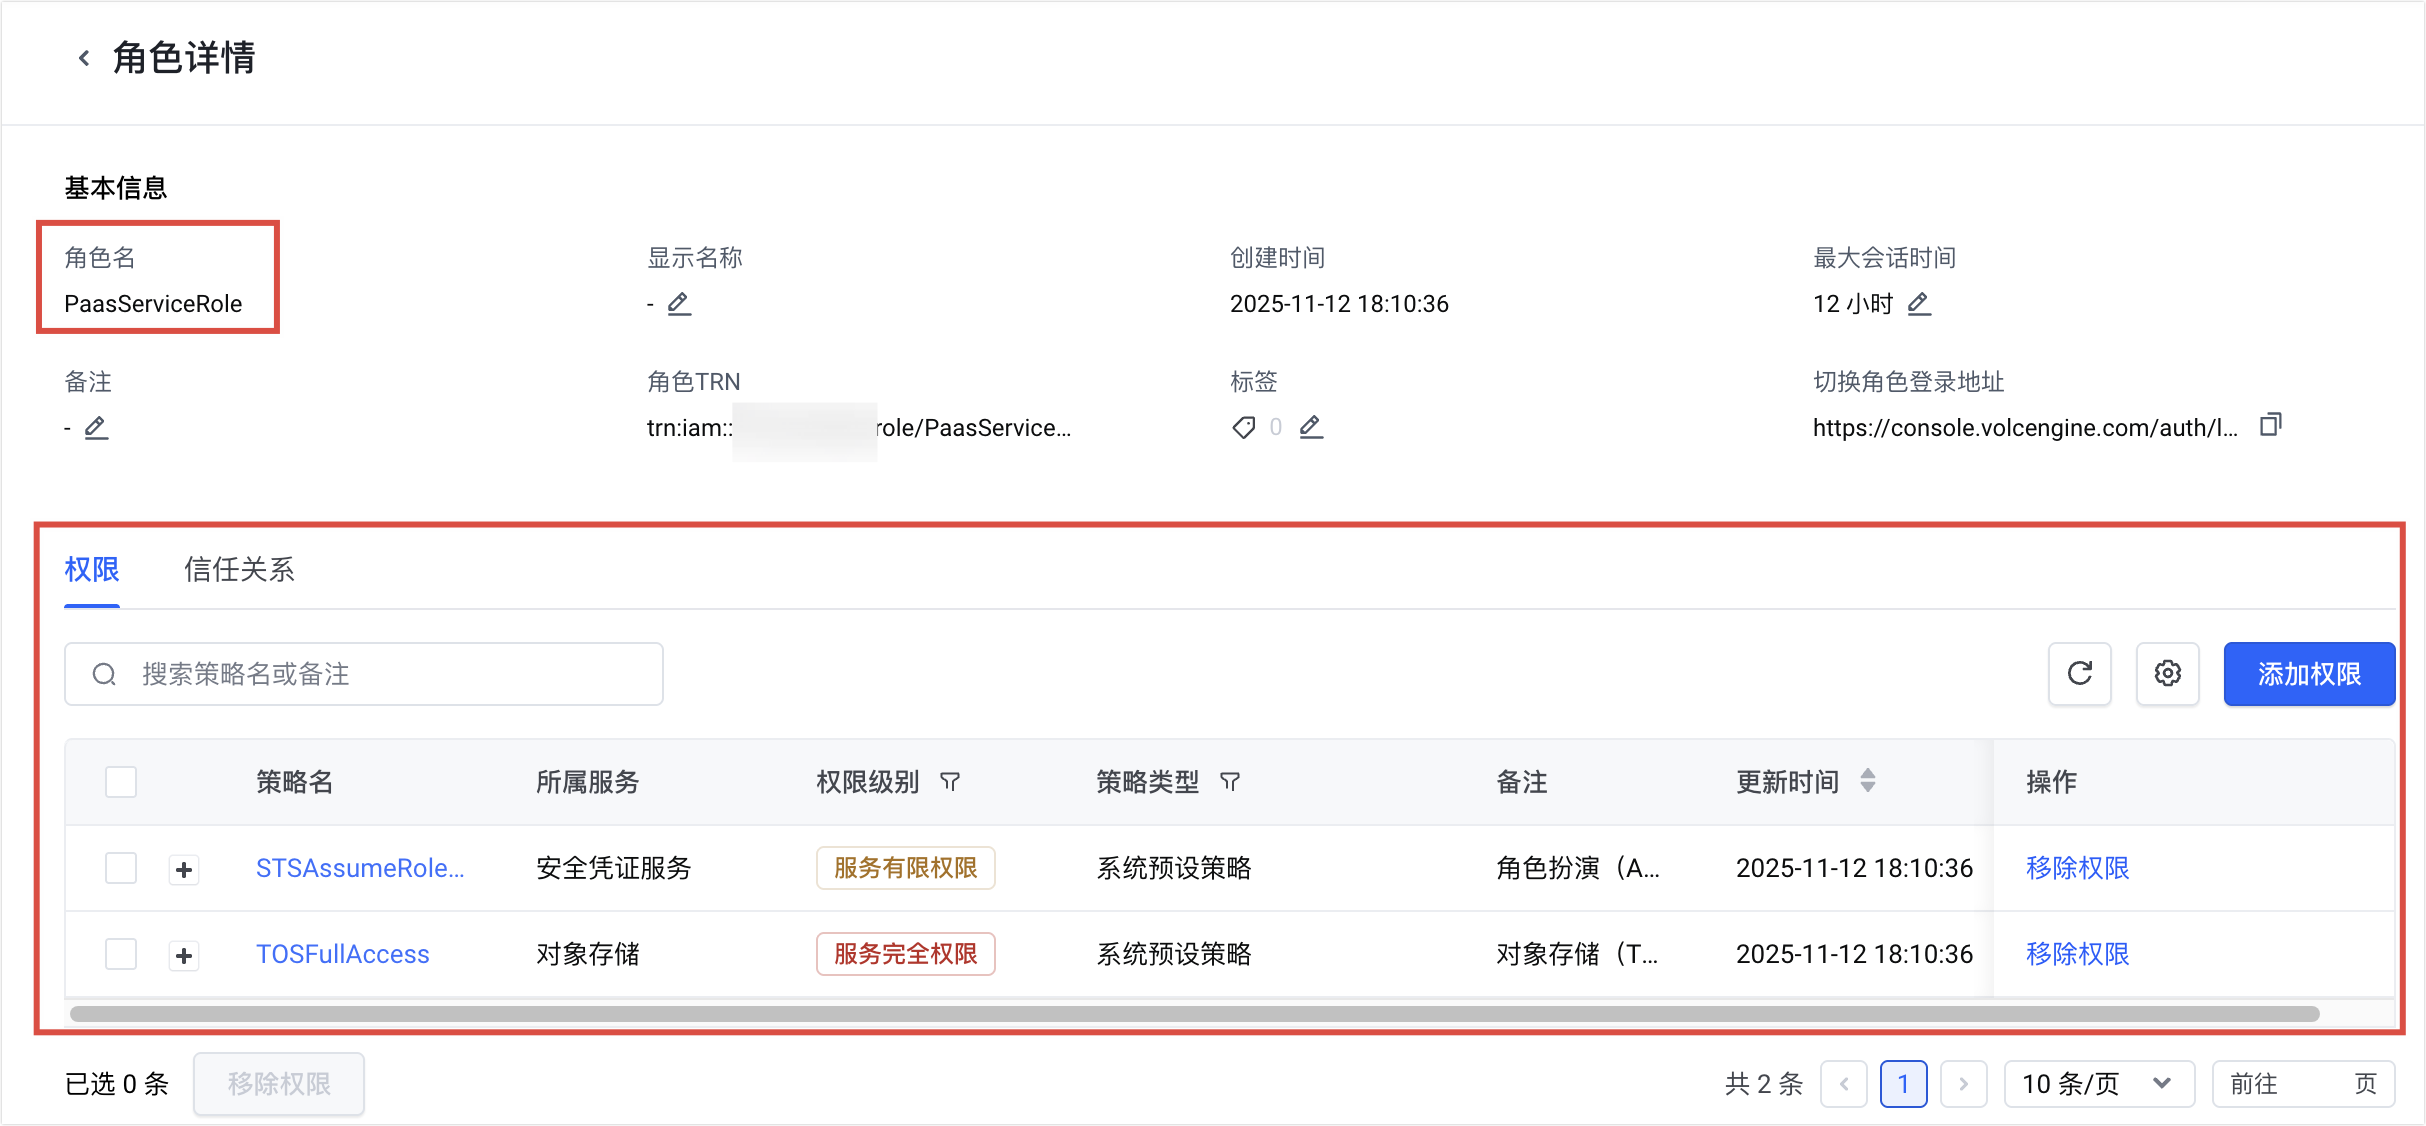
Task: Click 移除权限 link for TOSFullAccess
Action: coord(2077,954)
